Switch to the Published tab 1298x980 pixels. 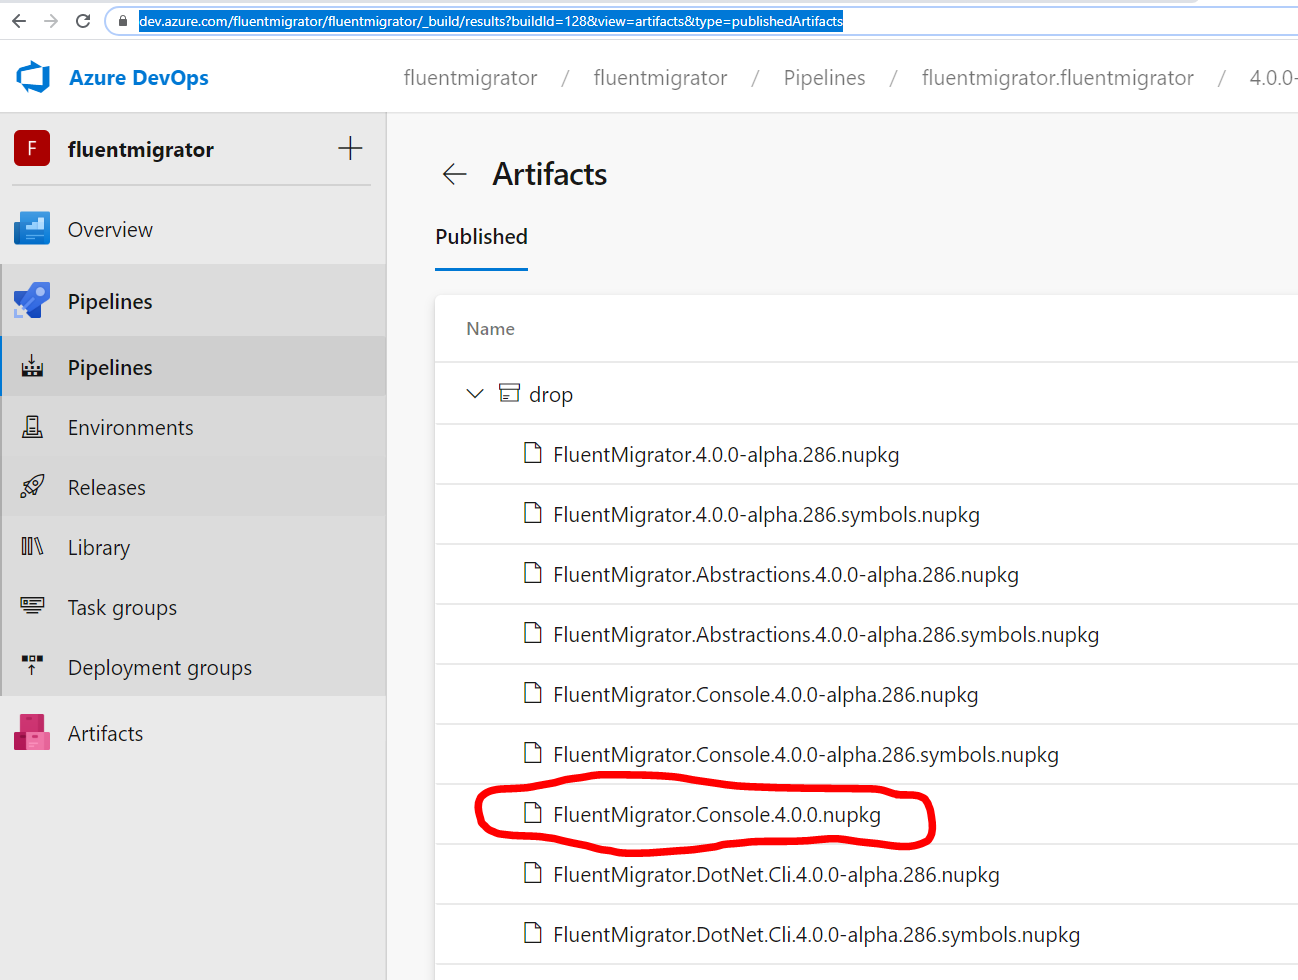[481, 237]
